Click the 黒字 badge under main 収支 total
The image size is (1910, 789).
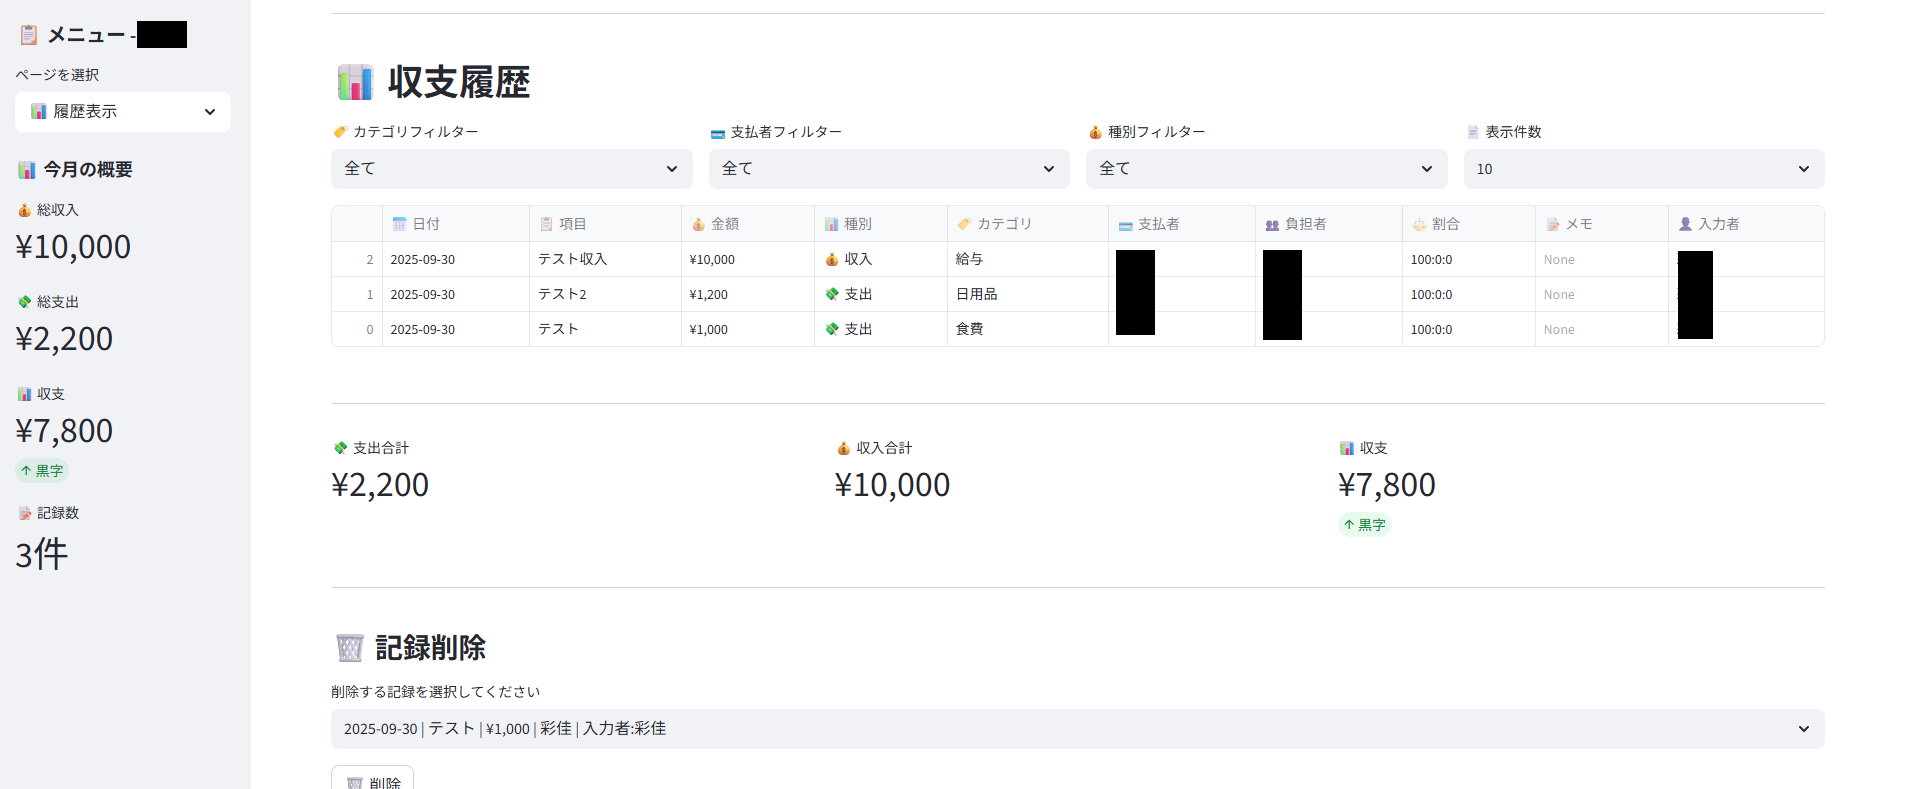(1364, 525)
